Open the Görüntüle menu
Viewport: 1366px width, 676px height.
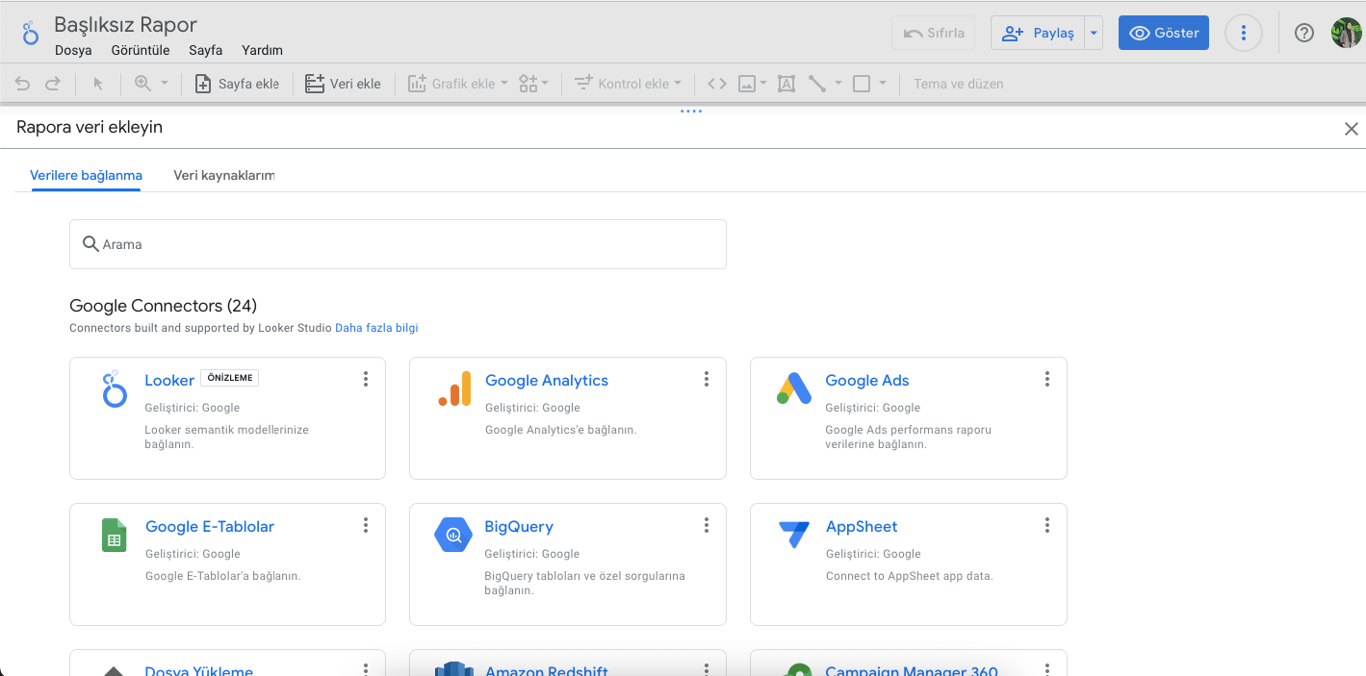click(140, 50)
